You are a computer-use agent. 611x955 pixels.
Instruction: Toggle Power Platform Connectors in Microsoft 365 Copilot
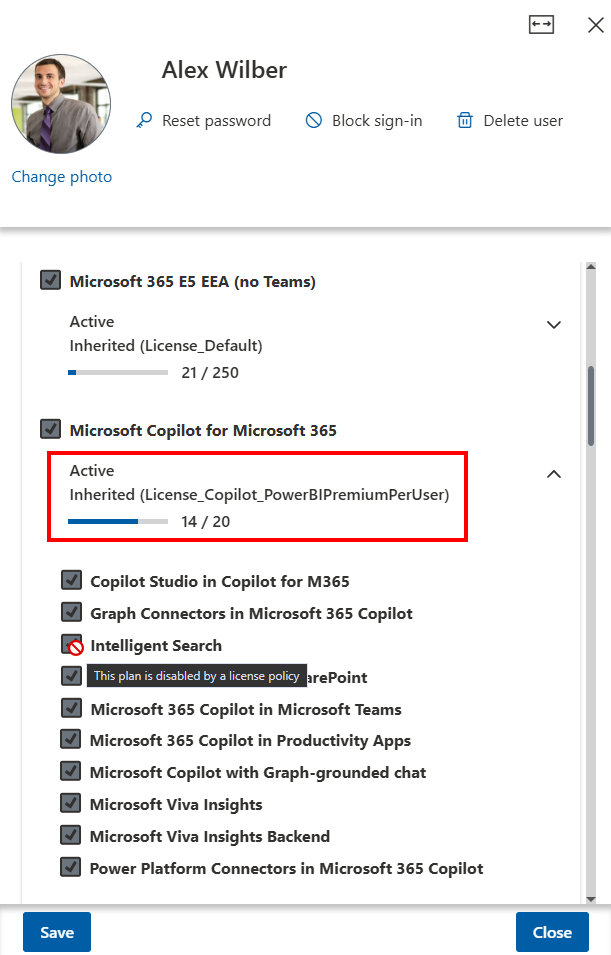tap(71, 867)
